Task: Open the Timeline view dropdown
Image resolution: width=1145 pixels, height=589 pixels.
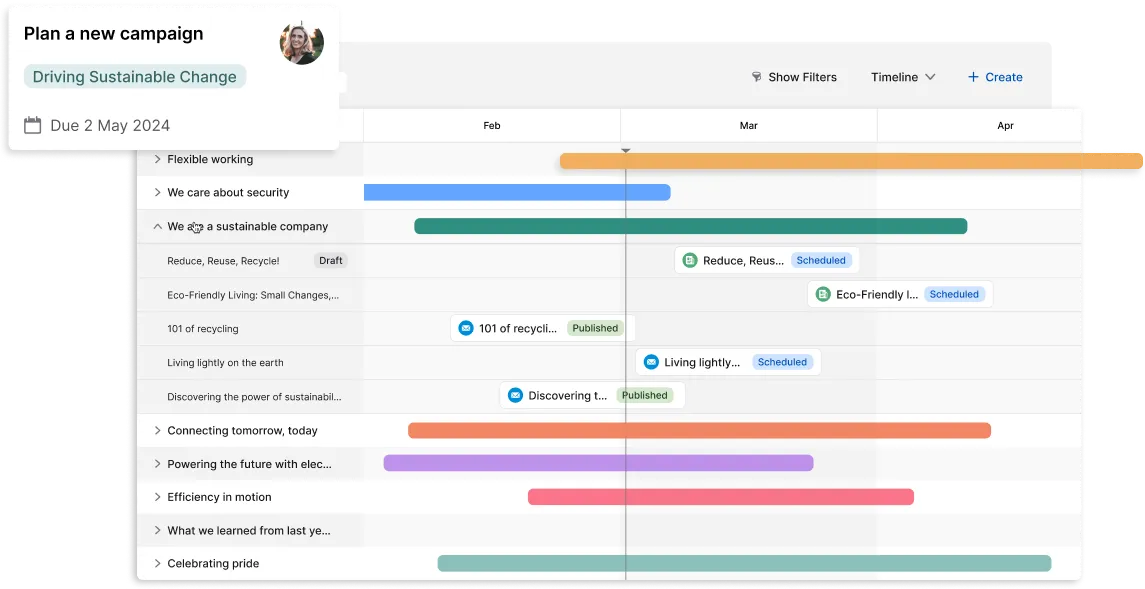Action: tap(902, 77)
